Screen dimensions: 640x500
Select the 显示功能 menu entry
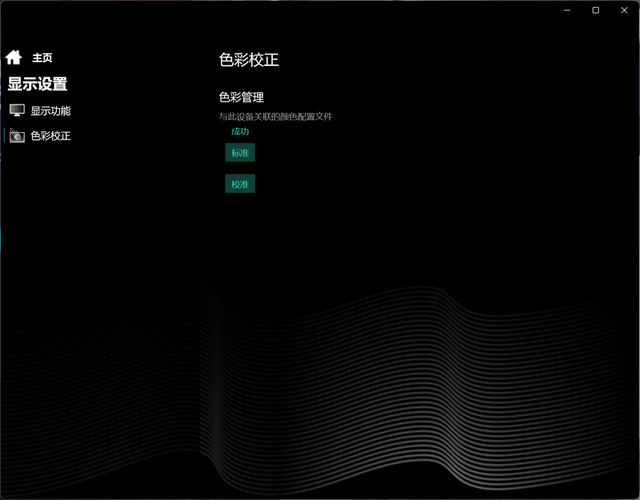pyautogui.click(x=50, y=111)
